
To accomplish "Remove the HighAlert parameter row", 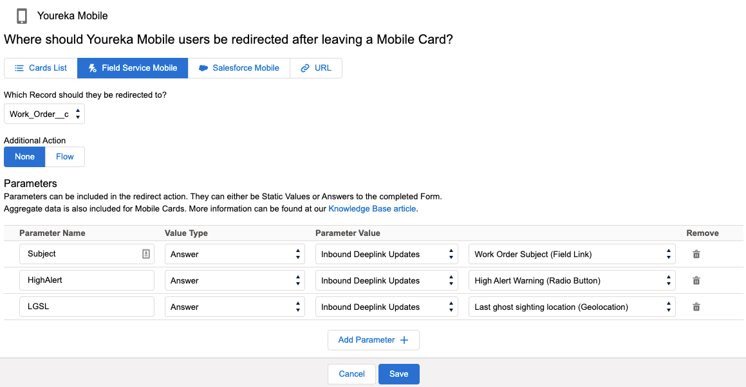I will (x=696, y=280).
